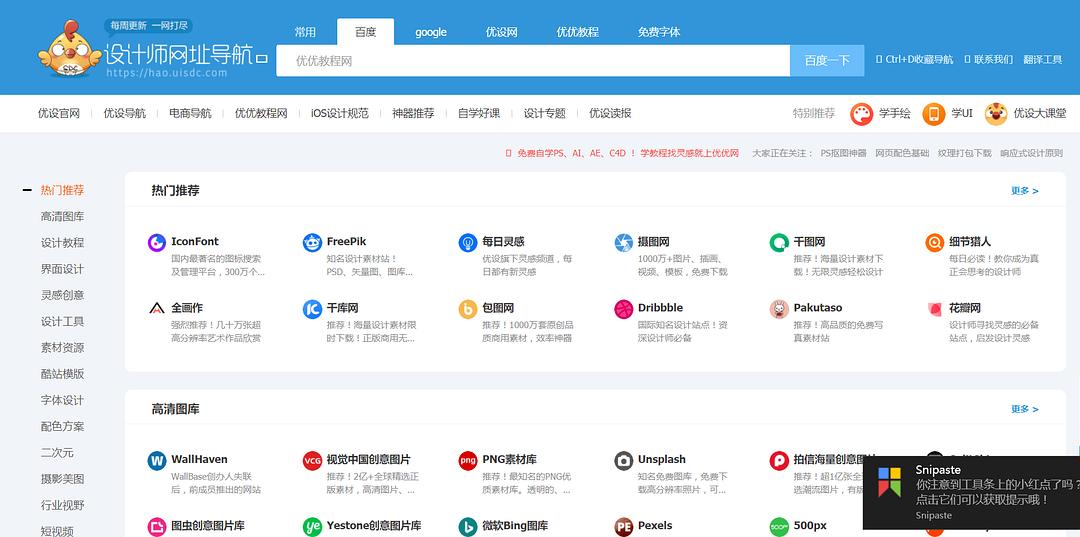Select 设计工具 in the left sidebar
The image size is (1080, 537).
[63, 322]
